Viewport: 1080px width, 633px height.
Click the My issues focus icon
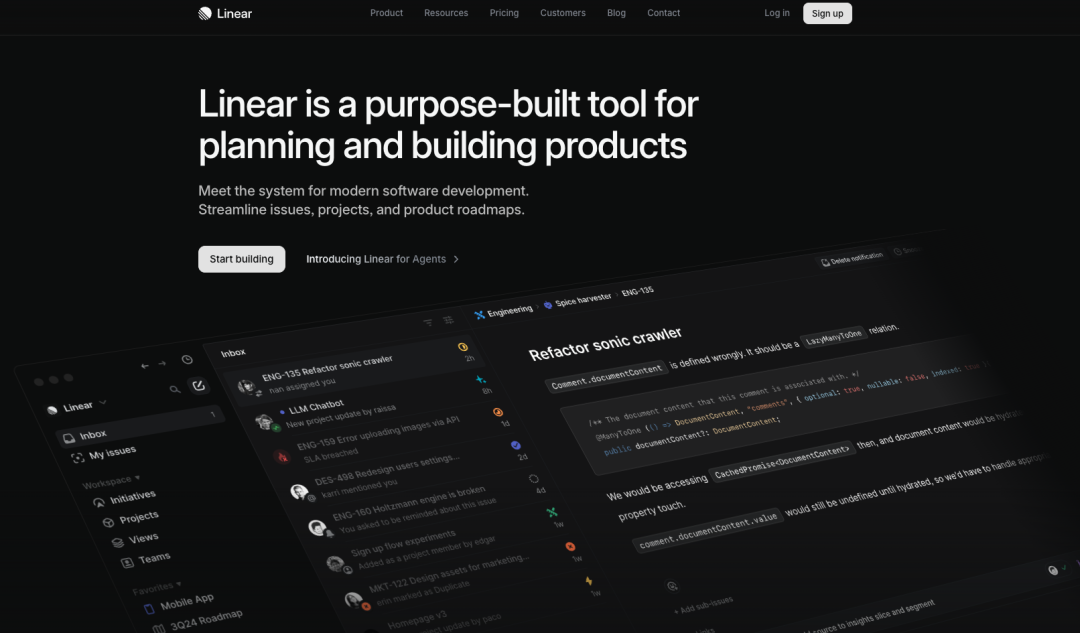click(x=78, y=457)
